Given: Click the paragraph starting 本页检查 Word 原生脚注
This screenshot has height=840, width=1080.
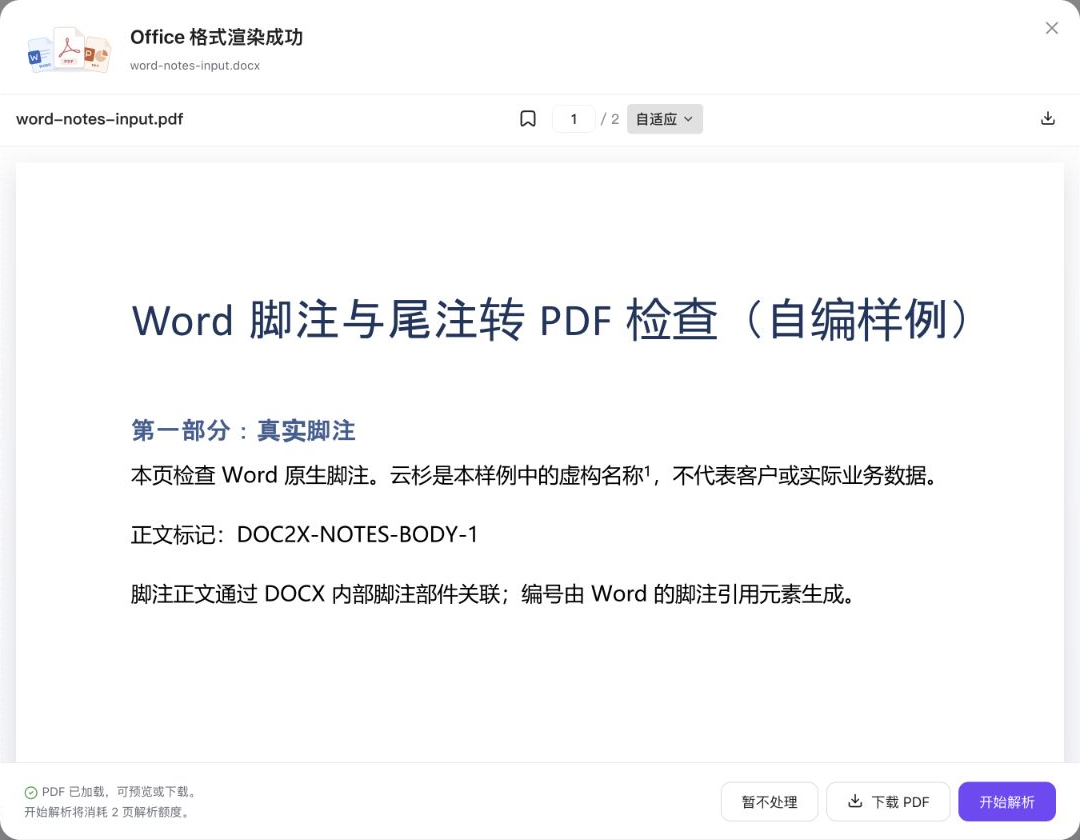Looking at the screenshot, I should pyautogui.click(x=534, y=475).
